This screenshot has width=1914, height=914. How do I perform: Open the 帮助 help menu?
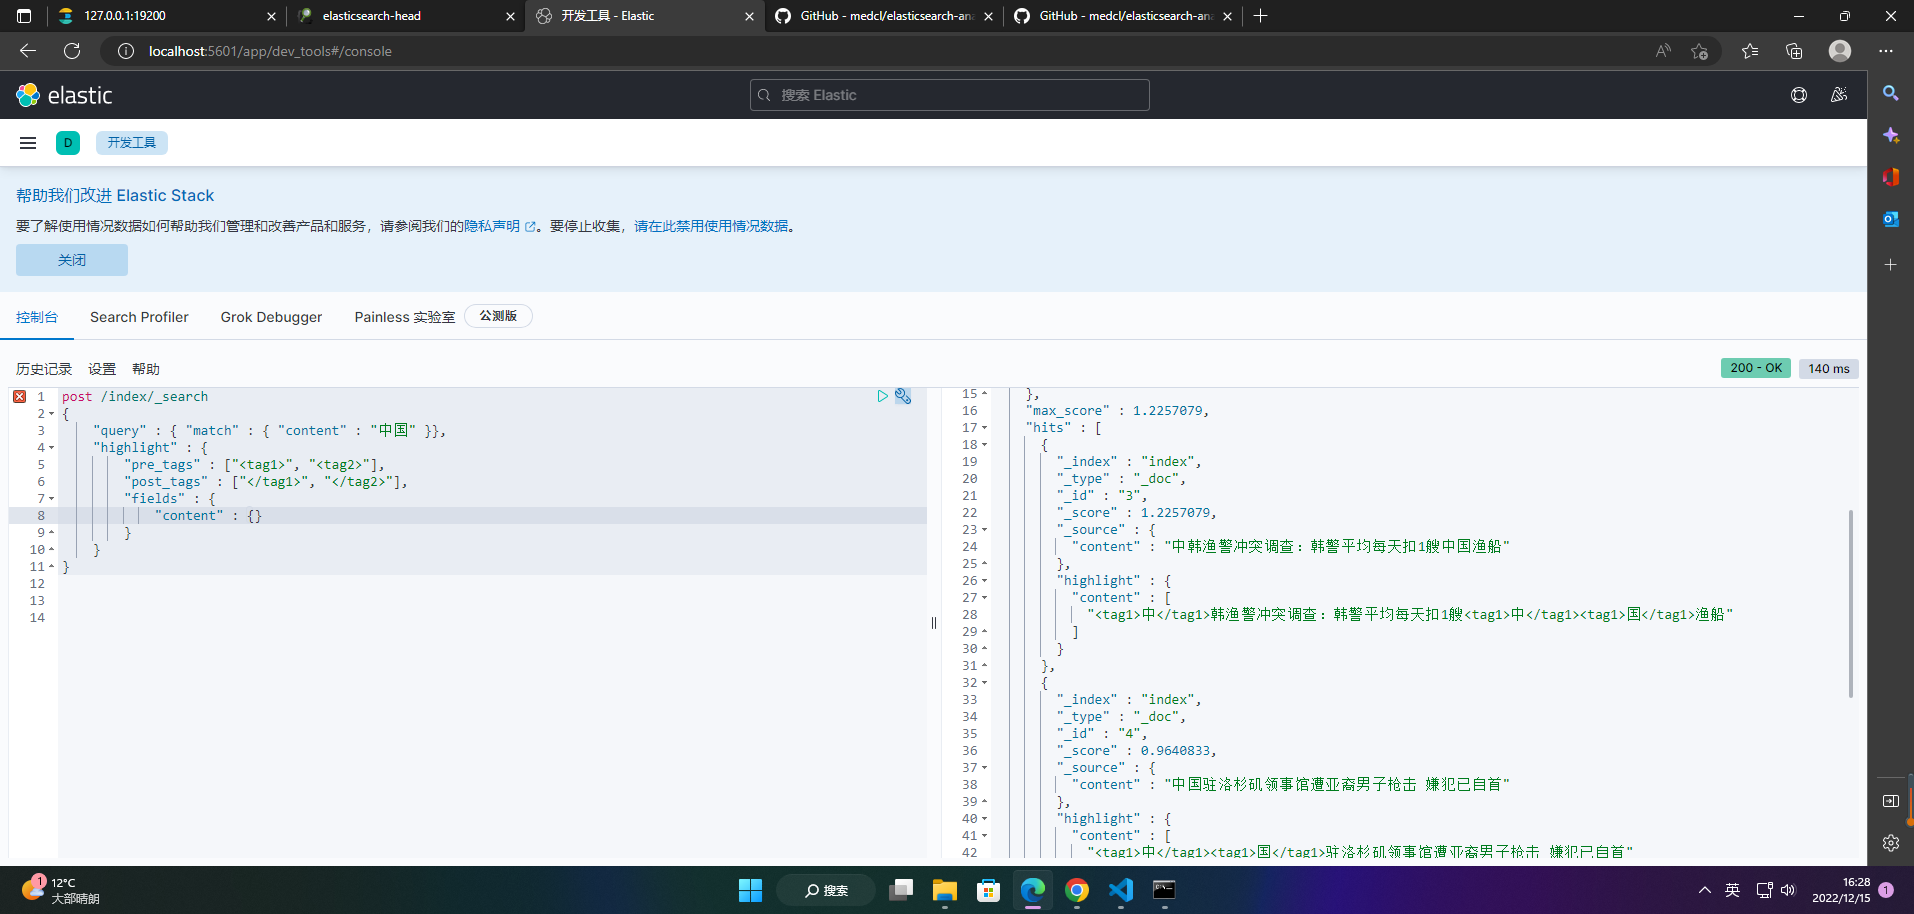coord(146,369)
